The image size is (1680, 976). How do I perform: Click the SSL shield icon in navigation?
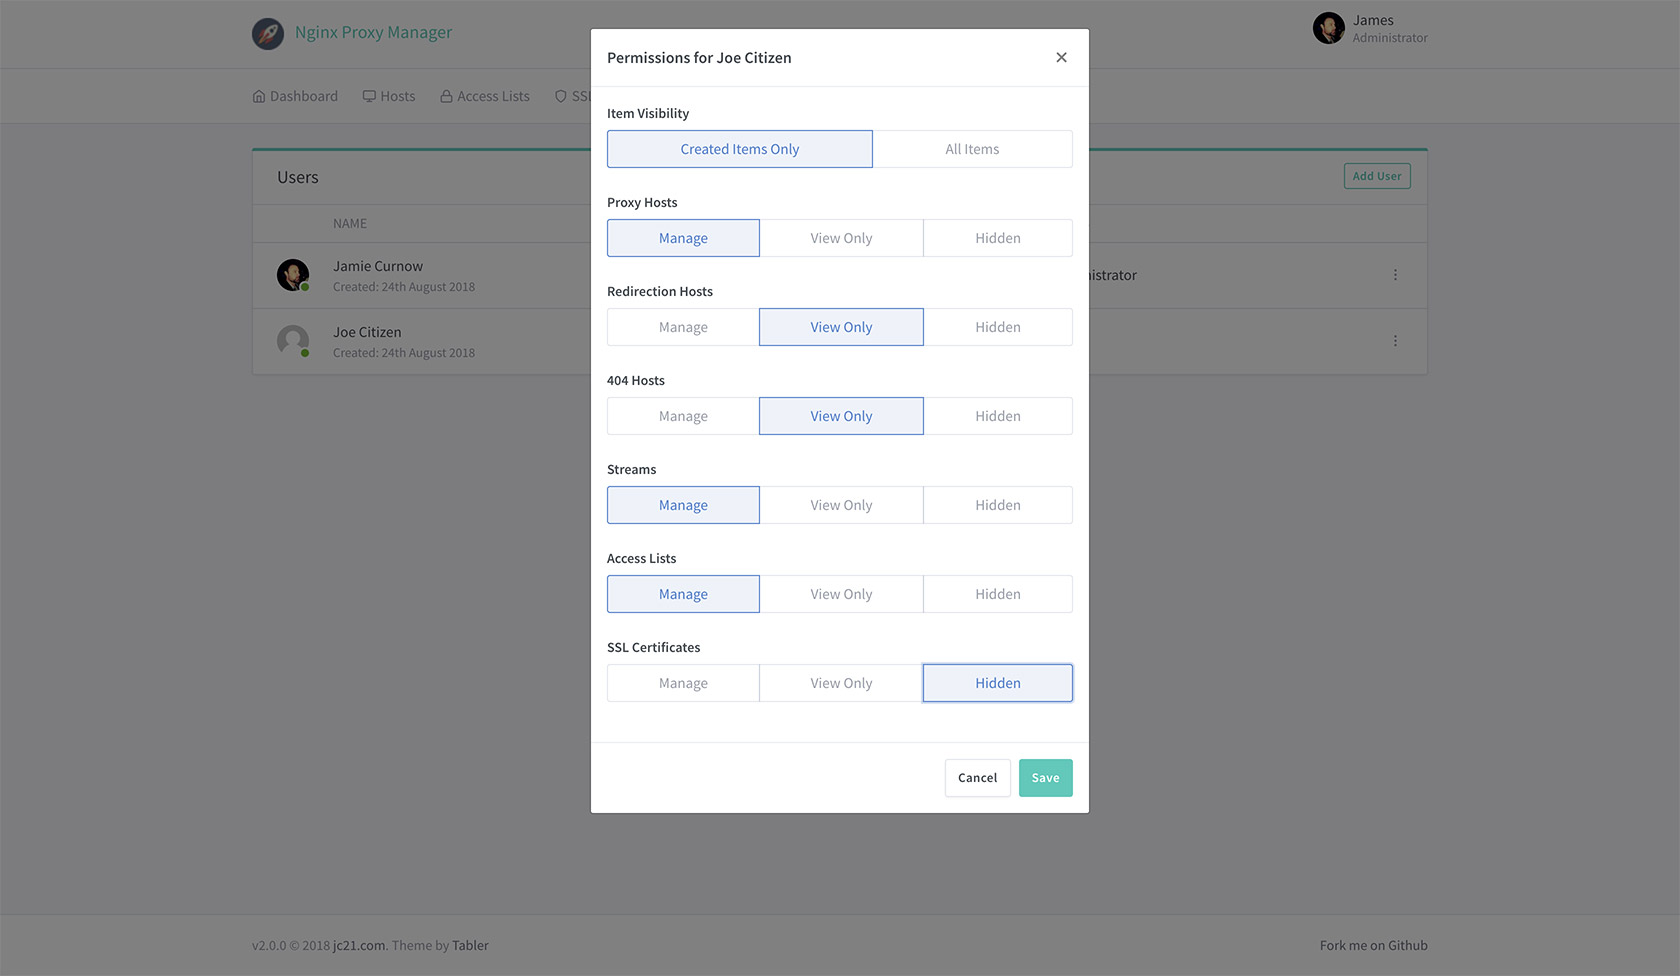(x=561, y=95)
